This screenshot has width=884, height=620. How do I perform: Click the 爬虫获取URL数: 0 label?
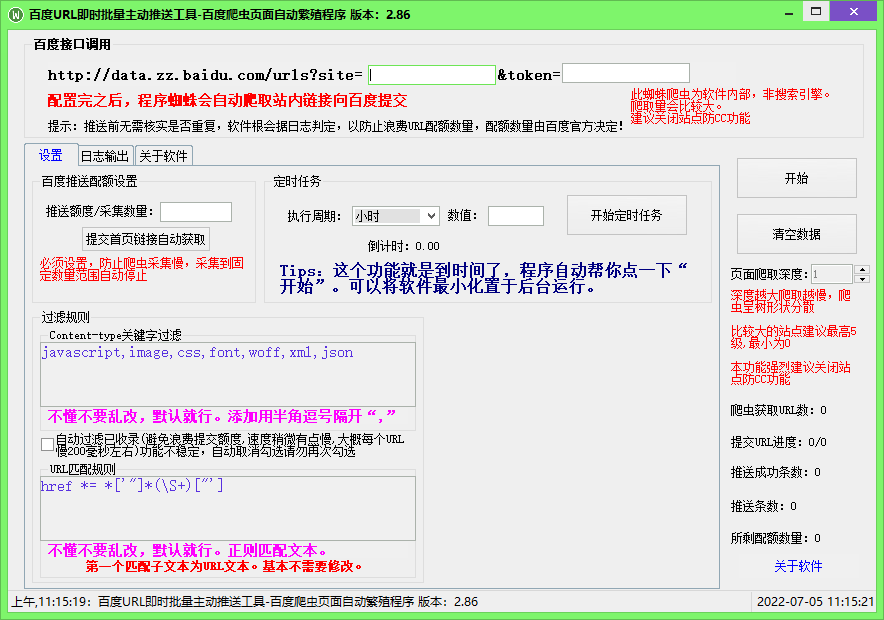pos(779,410)
